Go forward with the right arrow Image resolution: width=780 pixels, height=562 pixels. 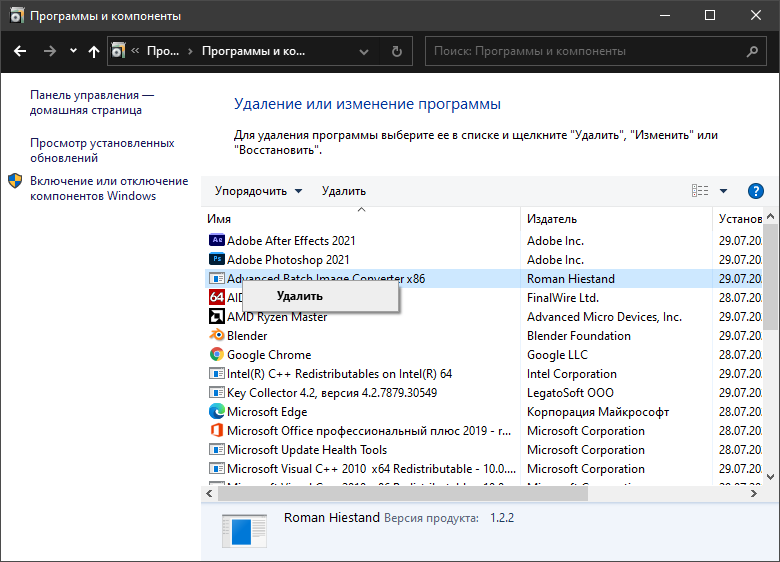[49, 51]
